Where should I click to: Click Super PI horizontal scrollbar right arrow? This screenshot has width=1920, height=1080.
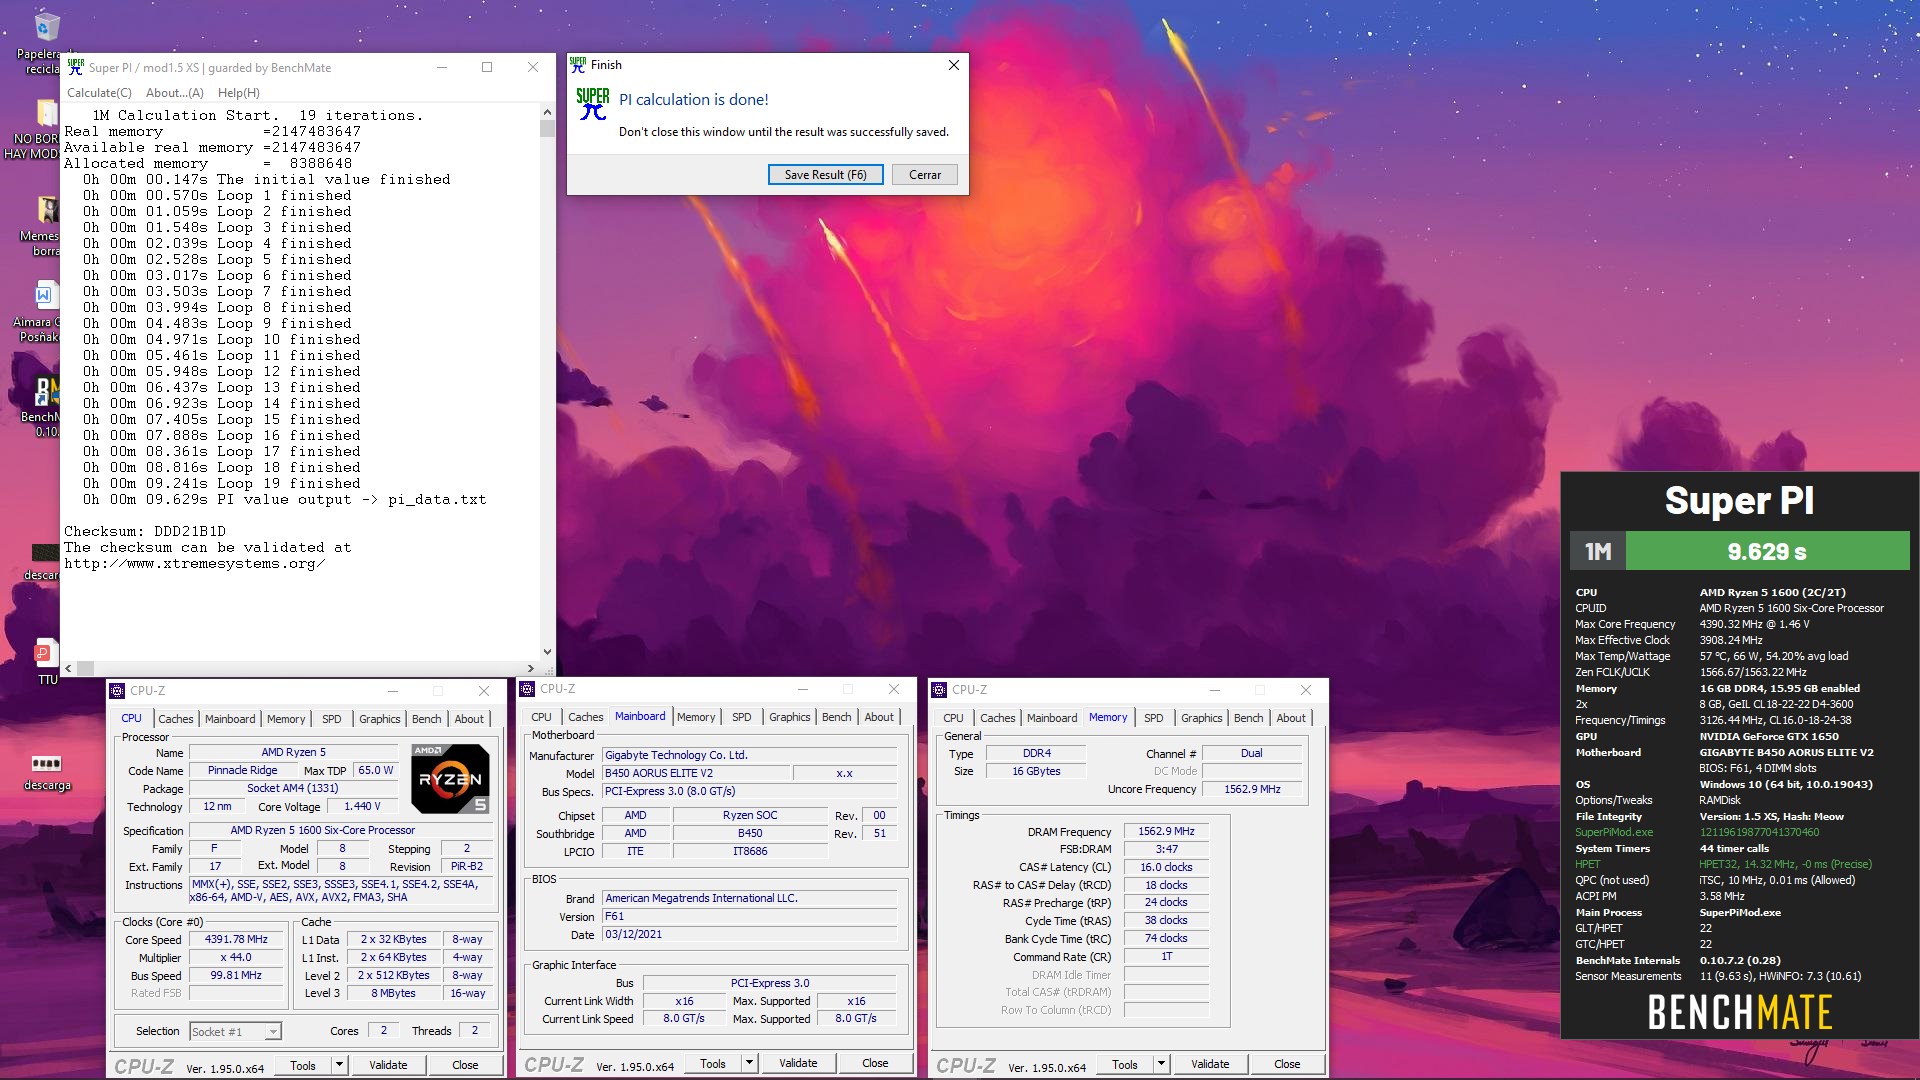531,668
